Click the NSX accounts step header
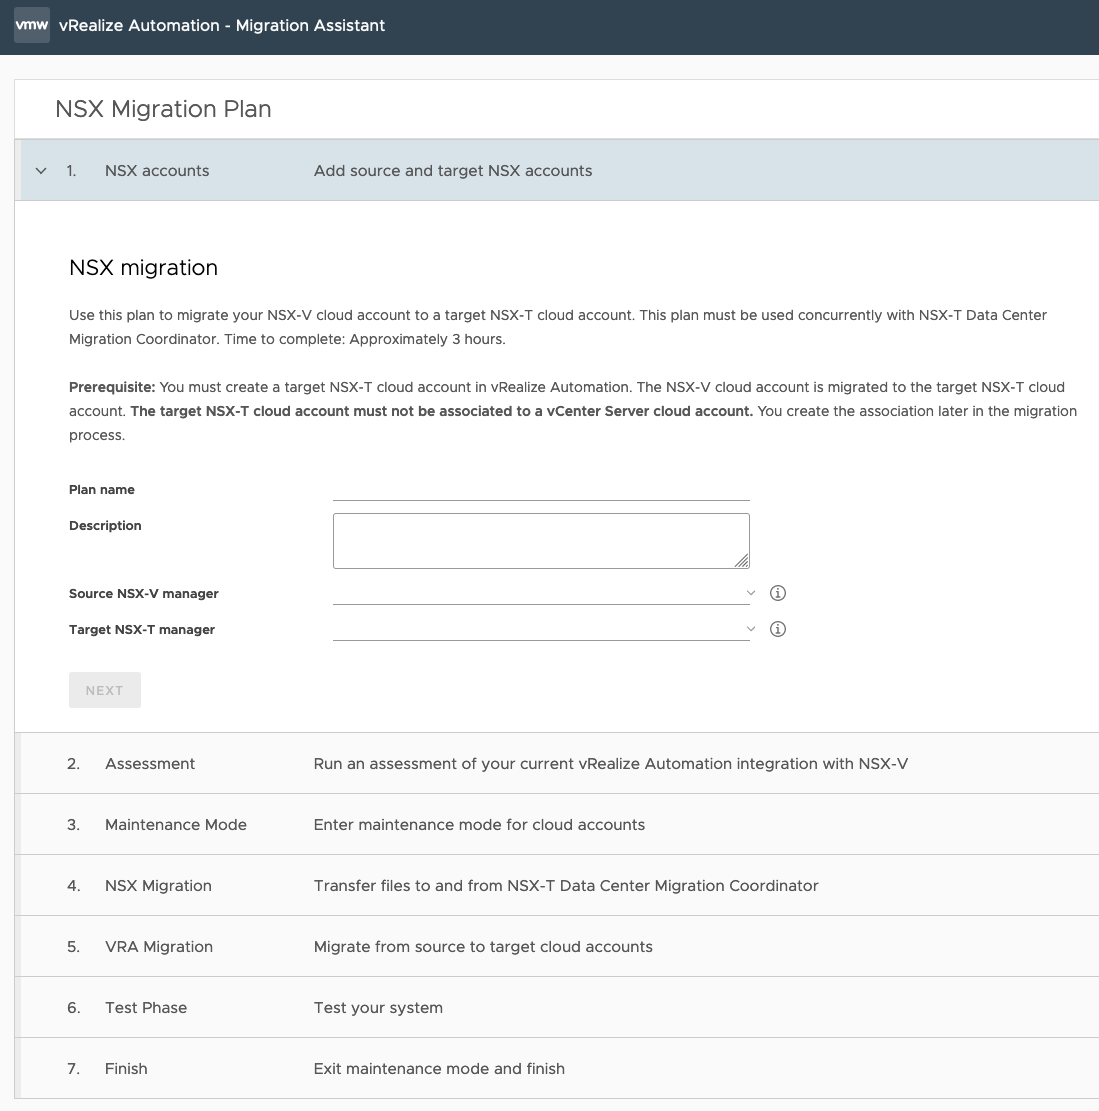The height and width of the screenshot is (1111, 1099). 157,171
